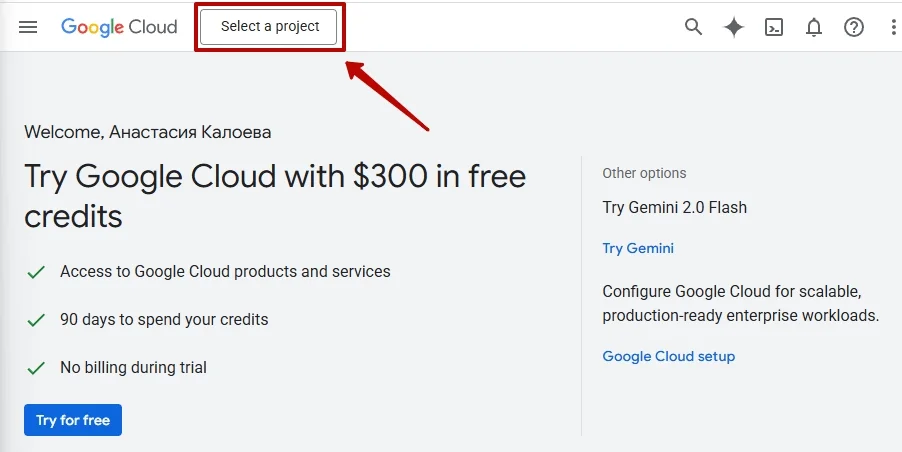This screenshot has width=902, height=452.
Task: Click the Try Gemini 2.0 Flash text
Action: tap(674, 208)
